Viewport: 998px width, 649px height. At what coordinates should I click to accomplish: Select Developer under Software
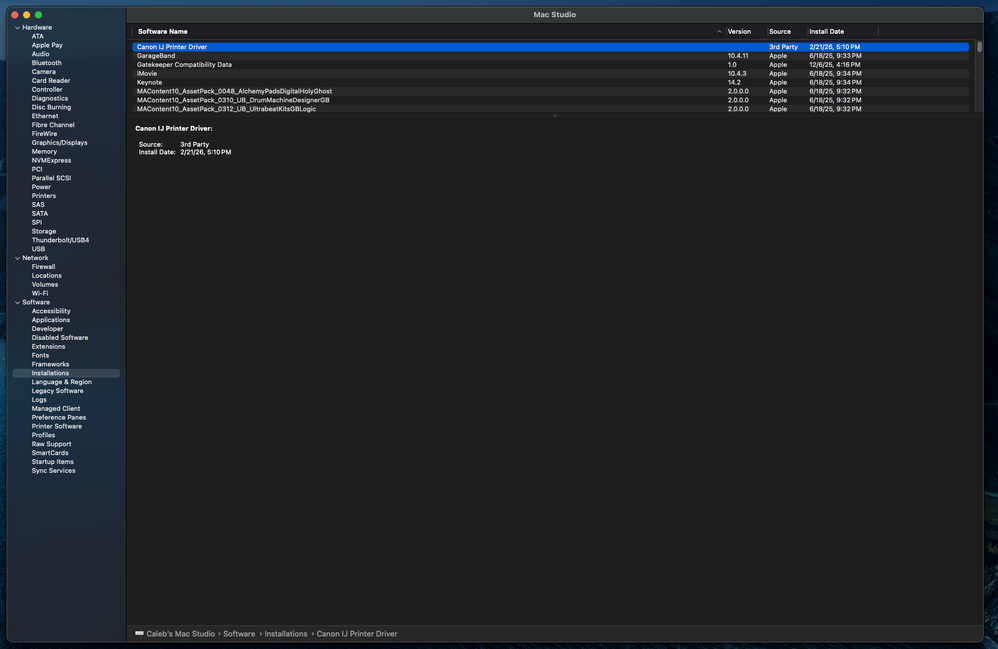[x=47, y=329]
